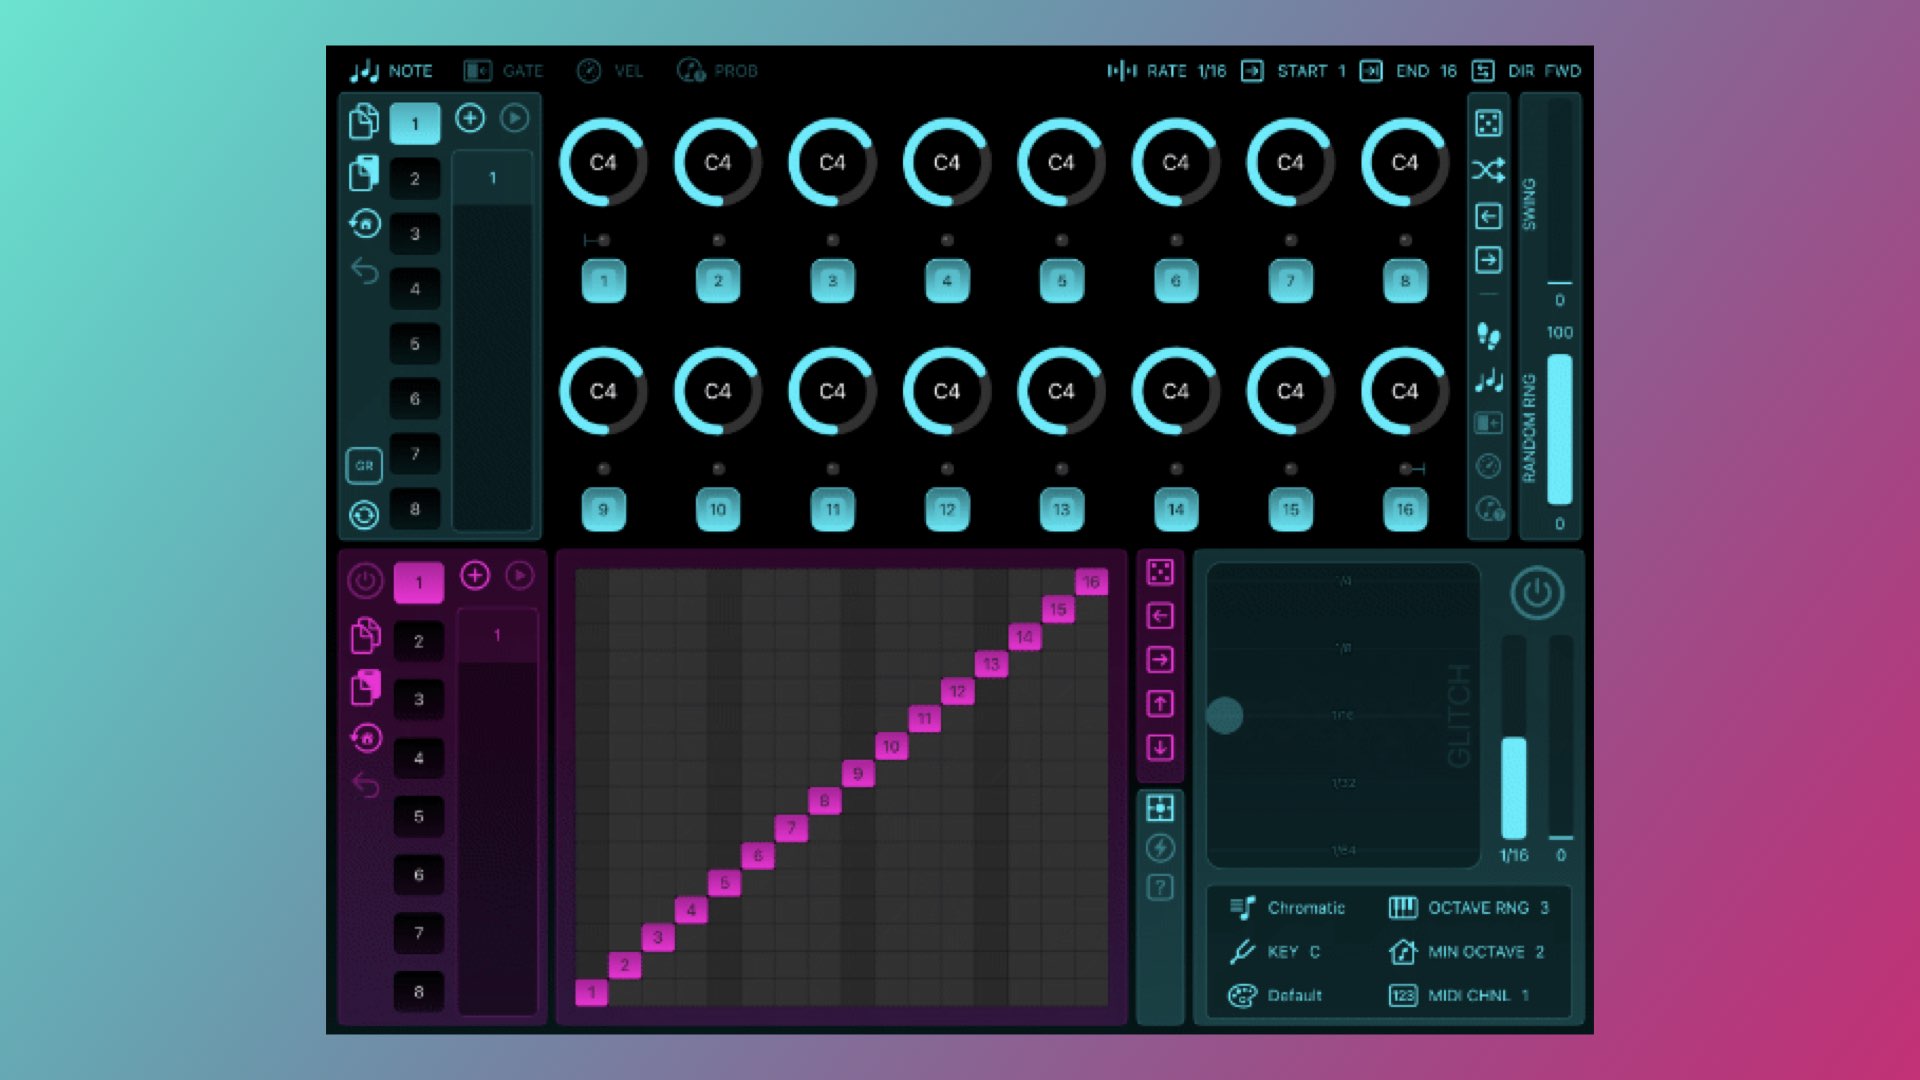
Task: Click the cyan undo arrow icon
Action: tap(365, 270)
